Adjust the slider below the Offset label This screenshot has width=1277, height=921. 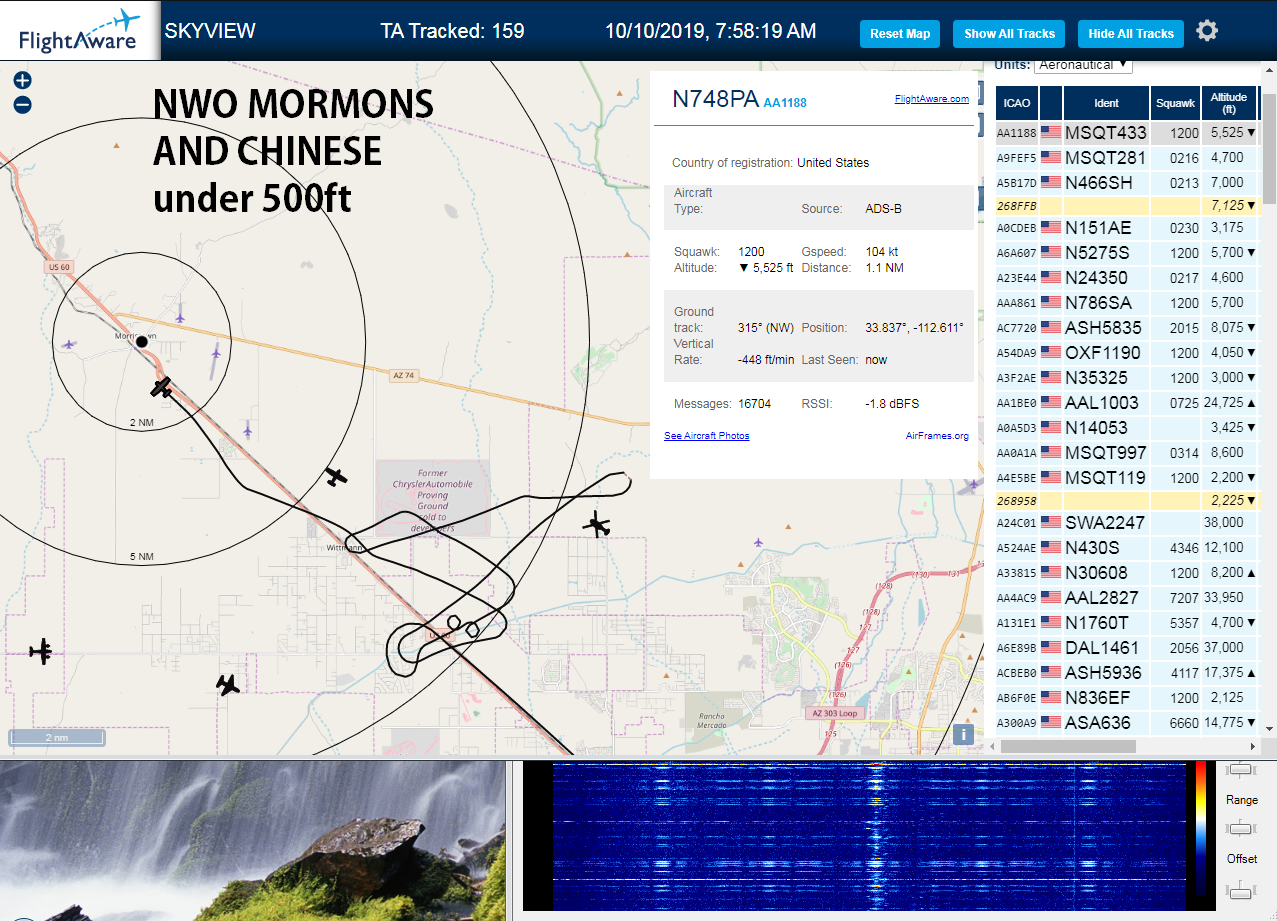pos(1241,888)
